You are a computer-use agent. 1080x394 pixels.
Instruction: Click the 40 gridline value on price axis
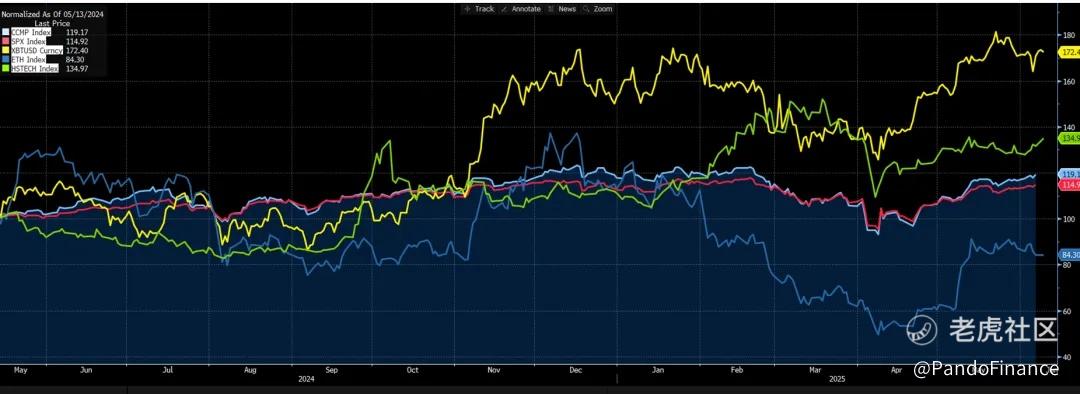(1068, 357)
